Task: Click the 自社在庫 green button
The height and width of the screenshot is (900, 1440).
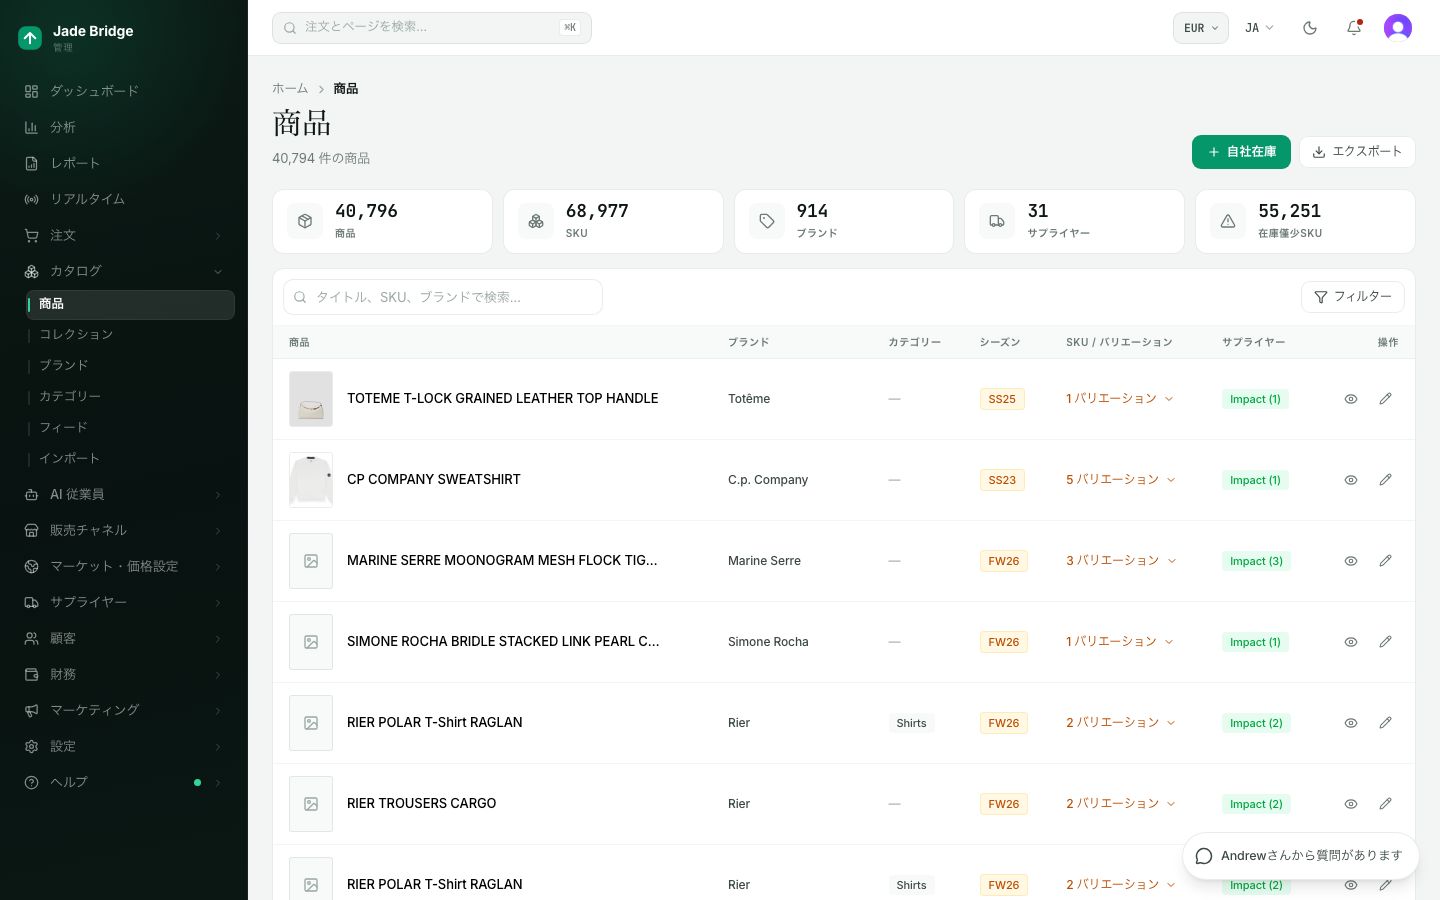Action: pyautogui.click(x=1241, y=152)
